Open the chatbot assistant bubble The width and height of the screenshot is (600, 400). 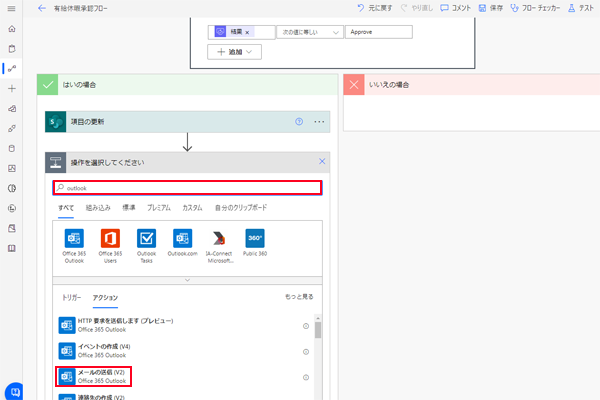15,392
